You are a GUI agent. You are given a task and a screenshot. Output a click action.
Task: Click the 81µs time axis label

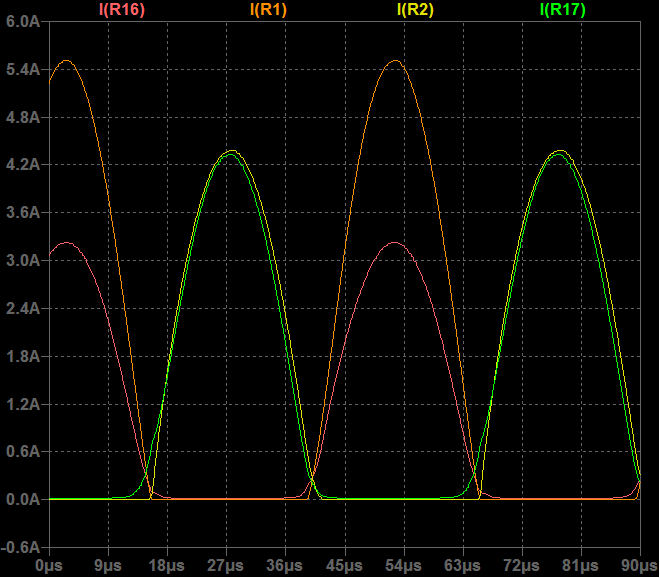pyautogui.click(x=581, y=565)
